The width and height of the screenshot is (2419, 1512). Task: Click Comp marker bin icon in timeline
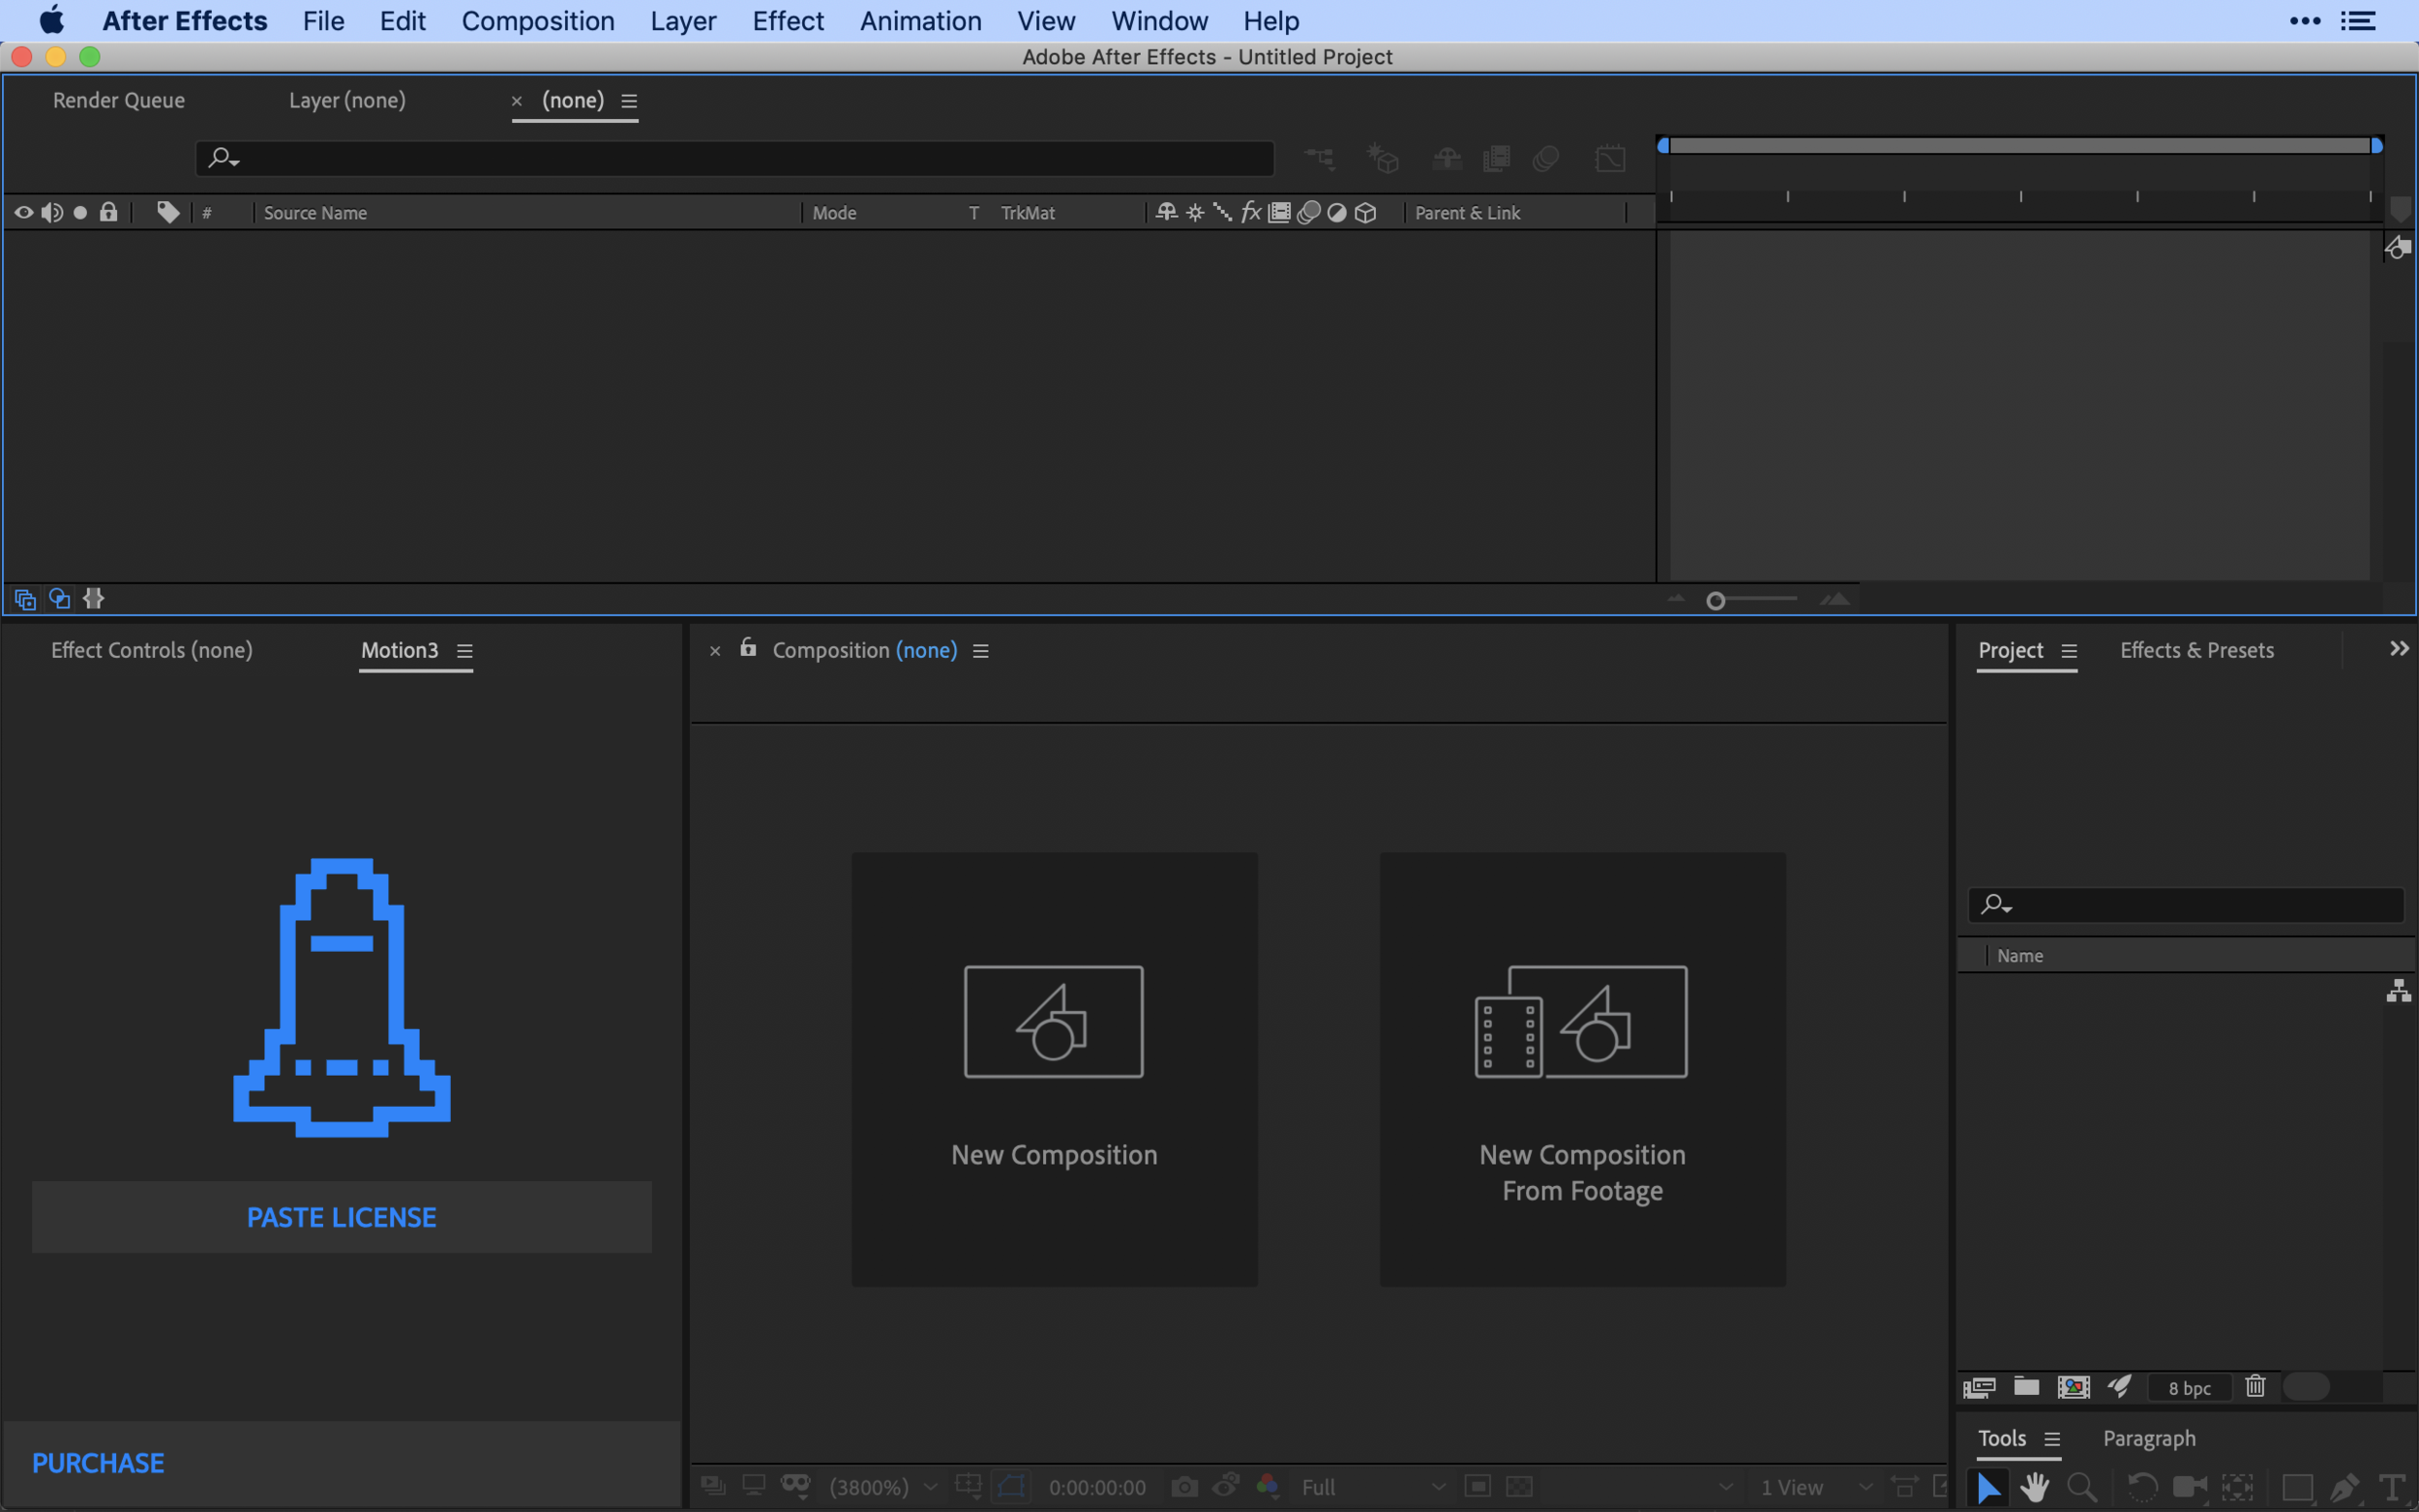click(x=2400, y=210)
